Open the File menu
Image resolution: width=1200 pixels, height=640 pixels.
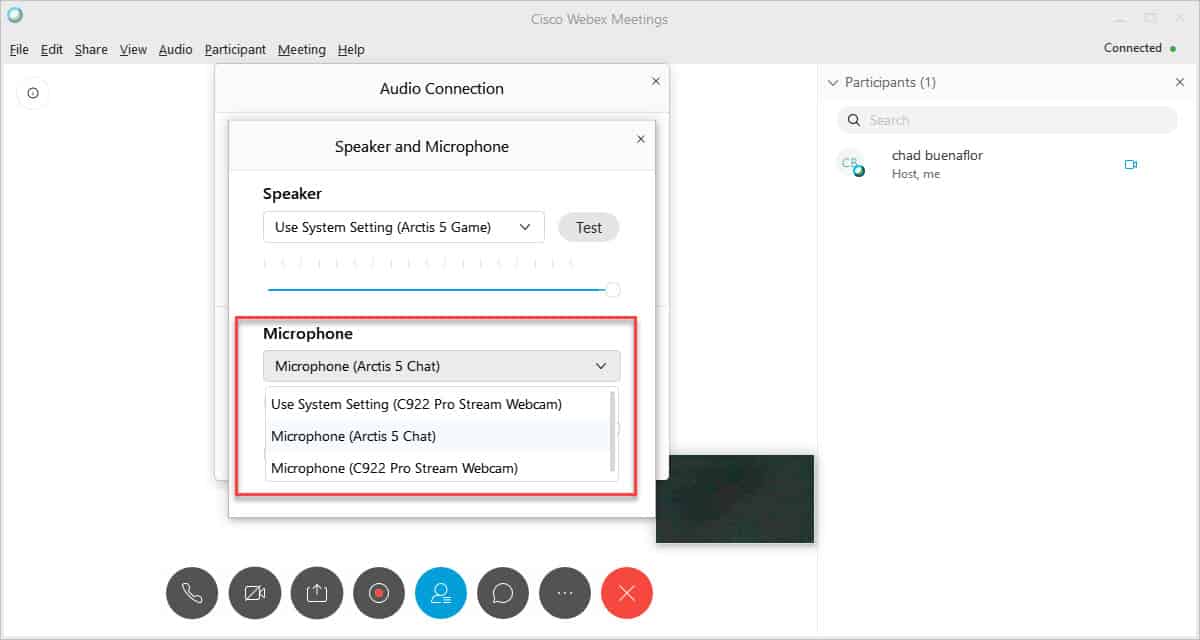(19, 49)
